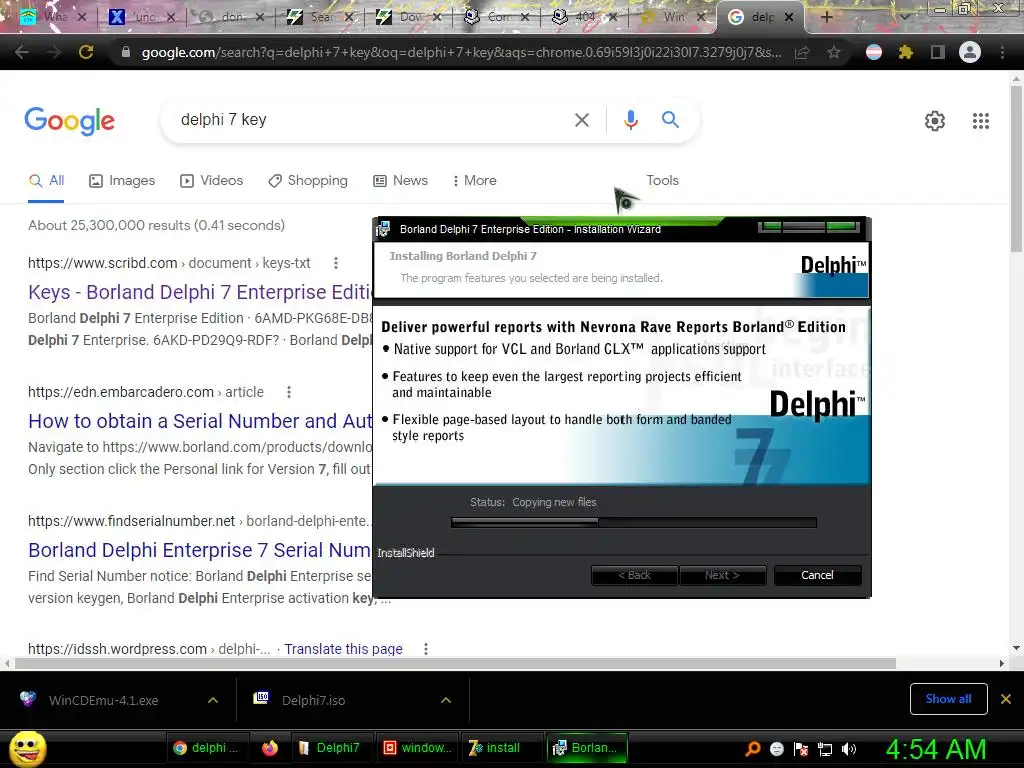The image size is (1024, 768).
Task: Click the Chrome address bar URL
Action: pyautogui.click(x=461, y=52)
